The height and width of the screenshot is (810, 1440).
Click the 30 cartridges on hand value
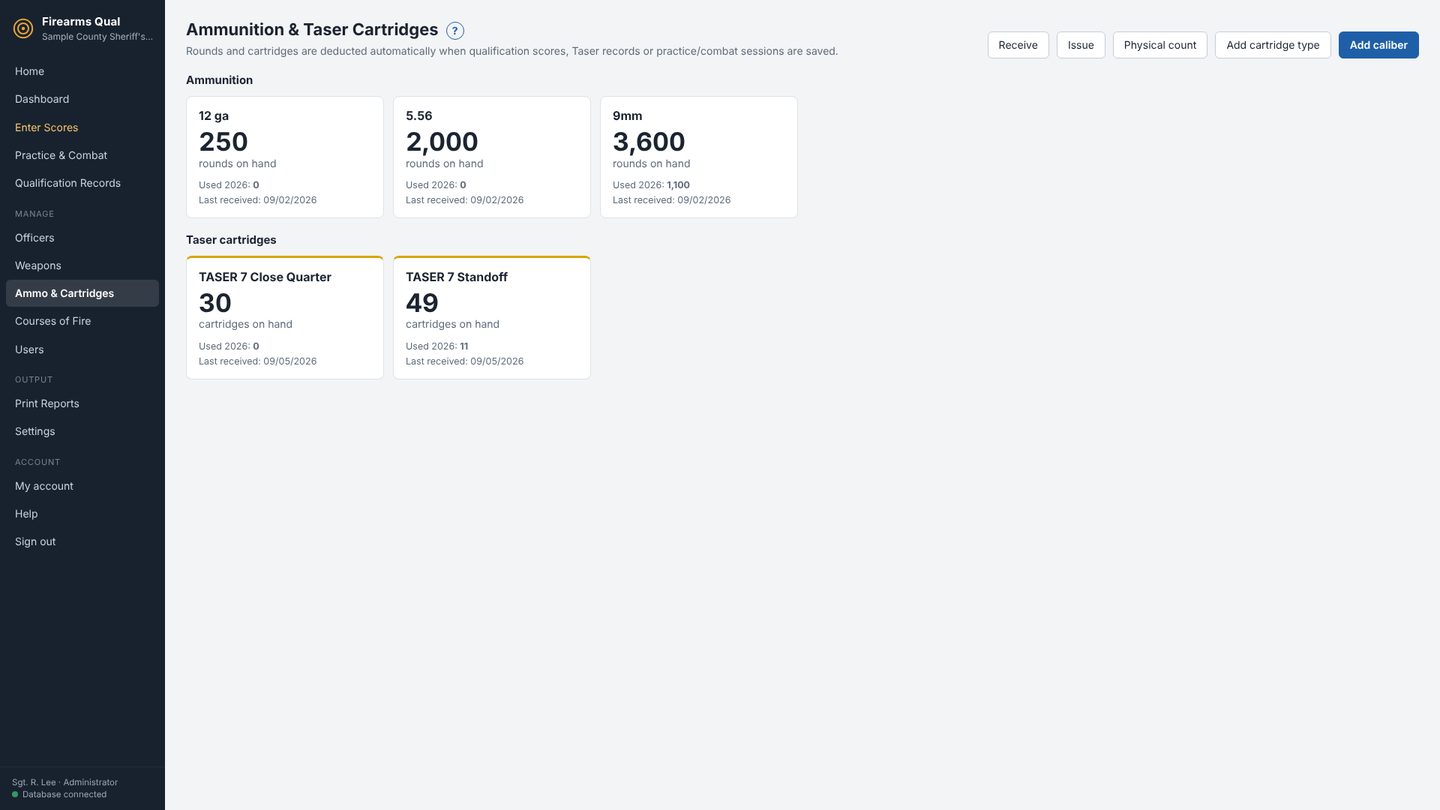(x=215, y=303)
